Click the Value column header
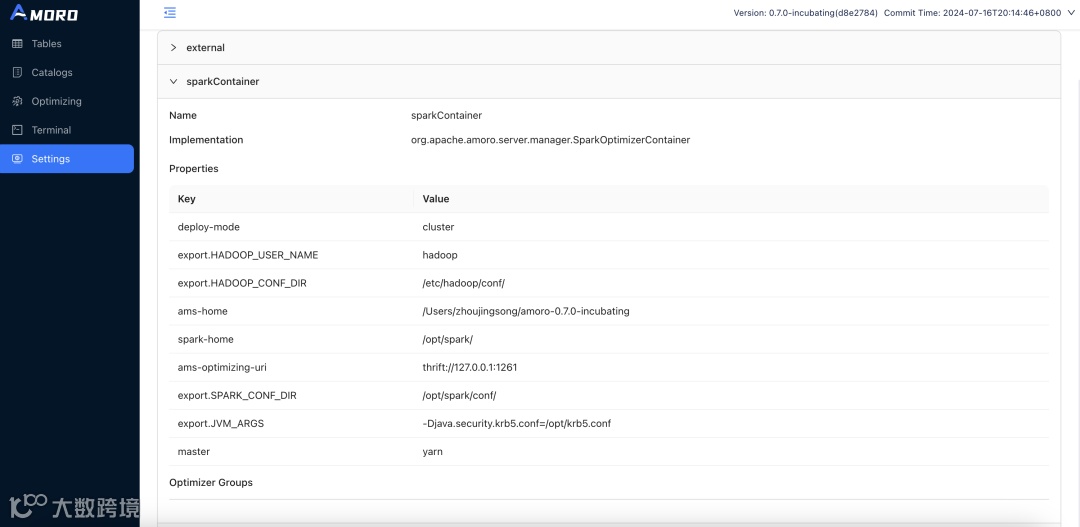The image size is (1080, 527). click(x=436, y=199)
